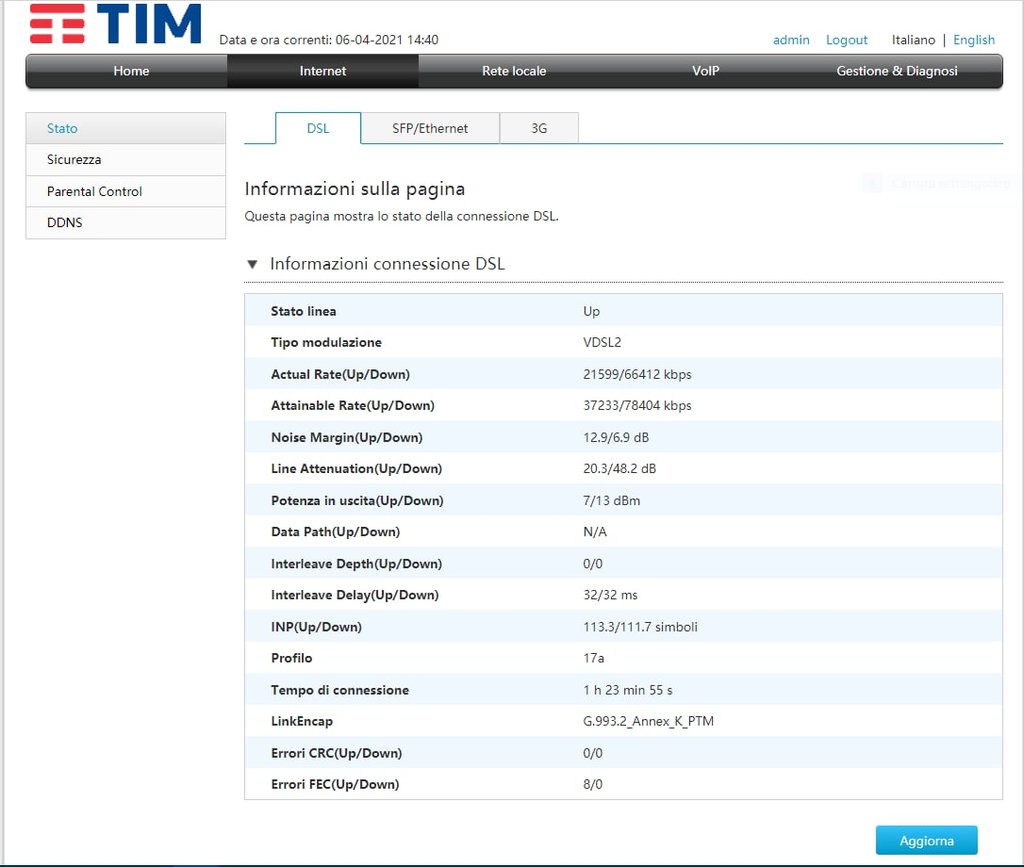Click the Errori CRC(Up/Down) label
This screenshot has width=1024, height=867.
click(x=336, y=753)
